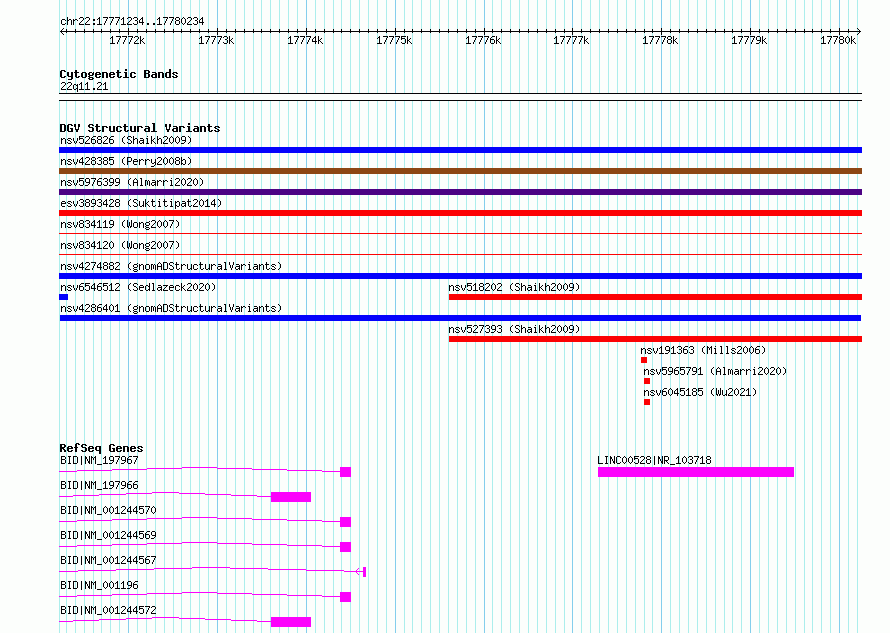Open the nsv428385 (Perry2008b) label
Viewport: 890px width, 633px height.
[x=126, y=161]
